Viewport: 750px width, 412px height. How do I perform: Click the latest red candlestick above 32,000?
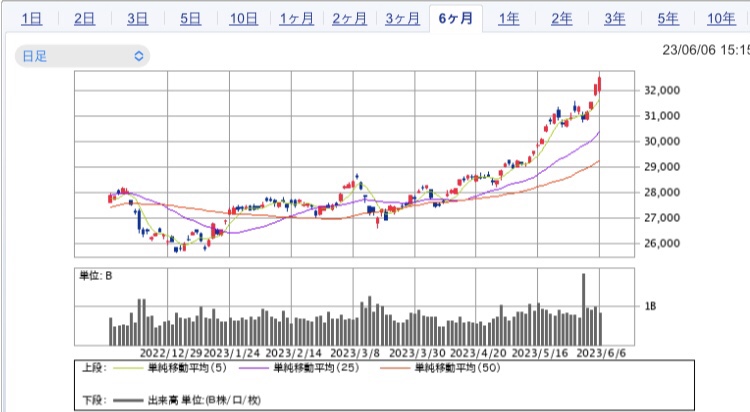pyautogui.click(x=599, y=84)
